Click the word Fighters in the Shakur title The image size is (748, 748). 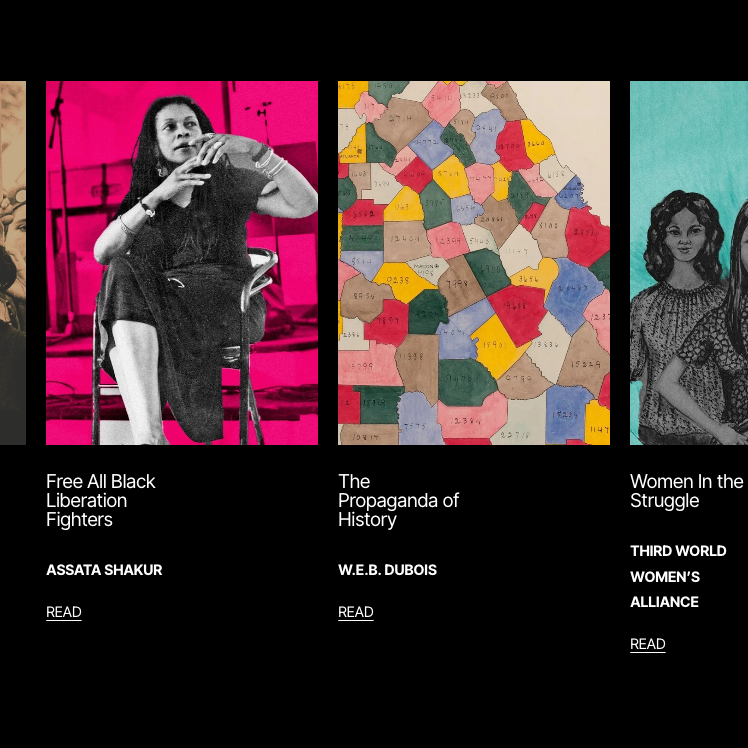pyautogui.click(x=79, y=519)
